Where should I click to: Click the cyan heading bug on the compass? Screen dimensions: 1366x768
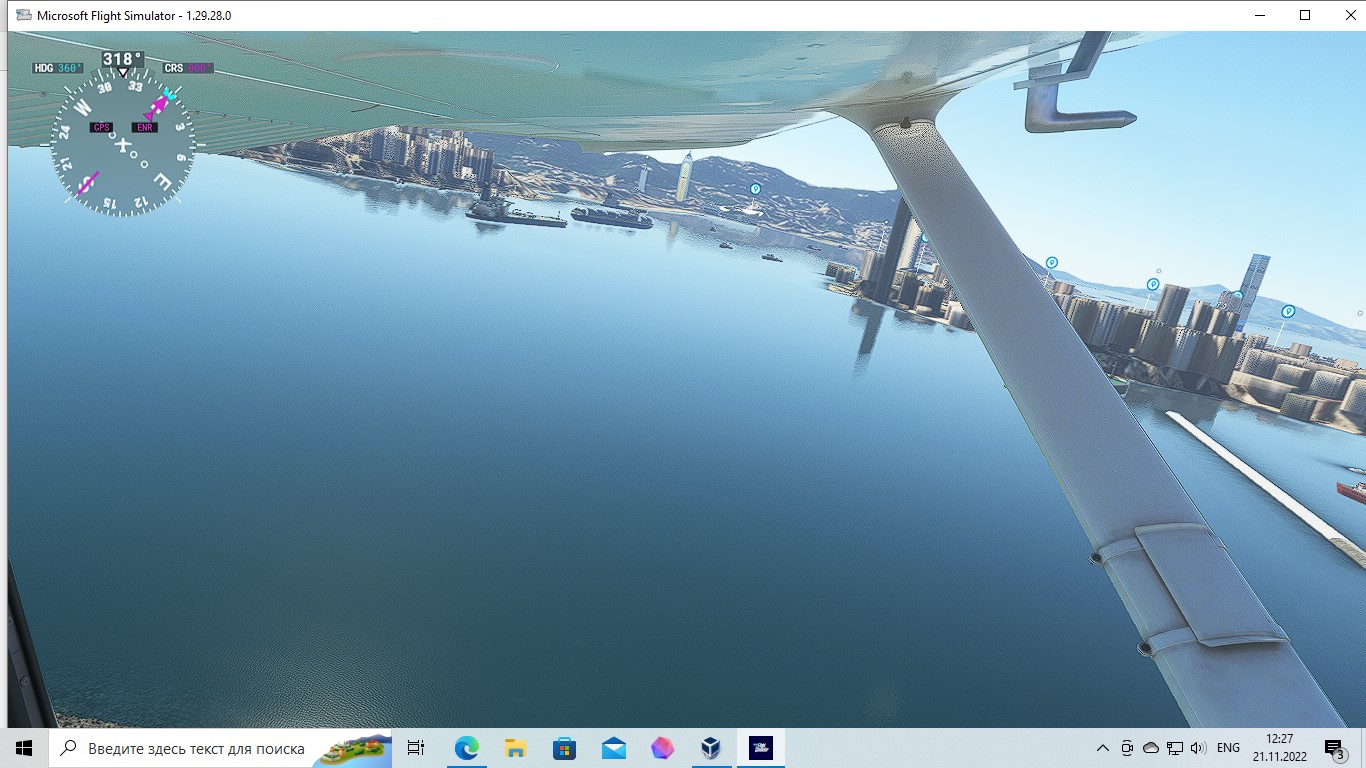click(170, 95)
